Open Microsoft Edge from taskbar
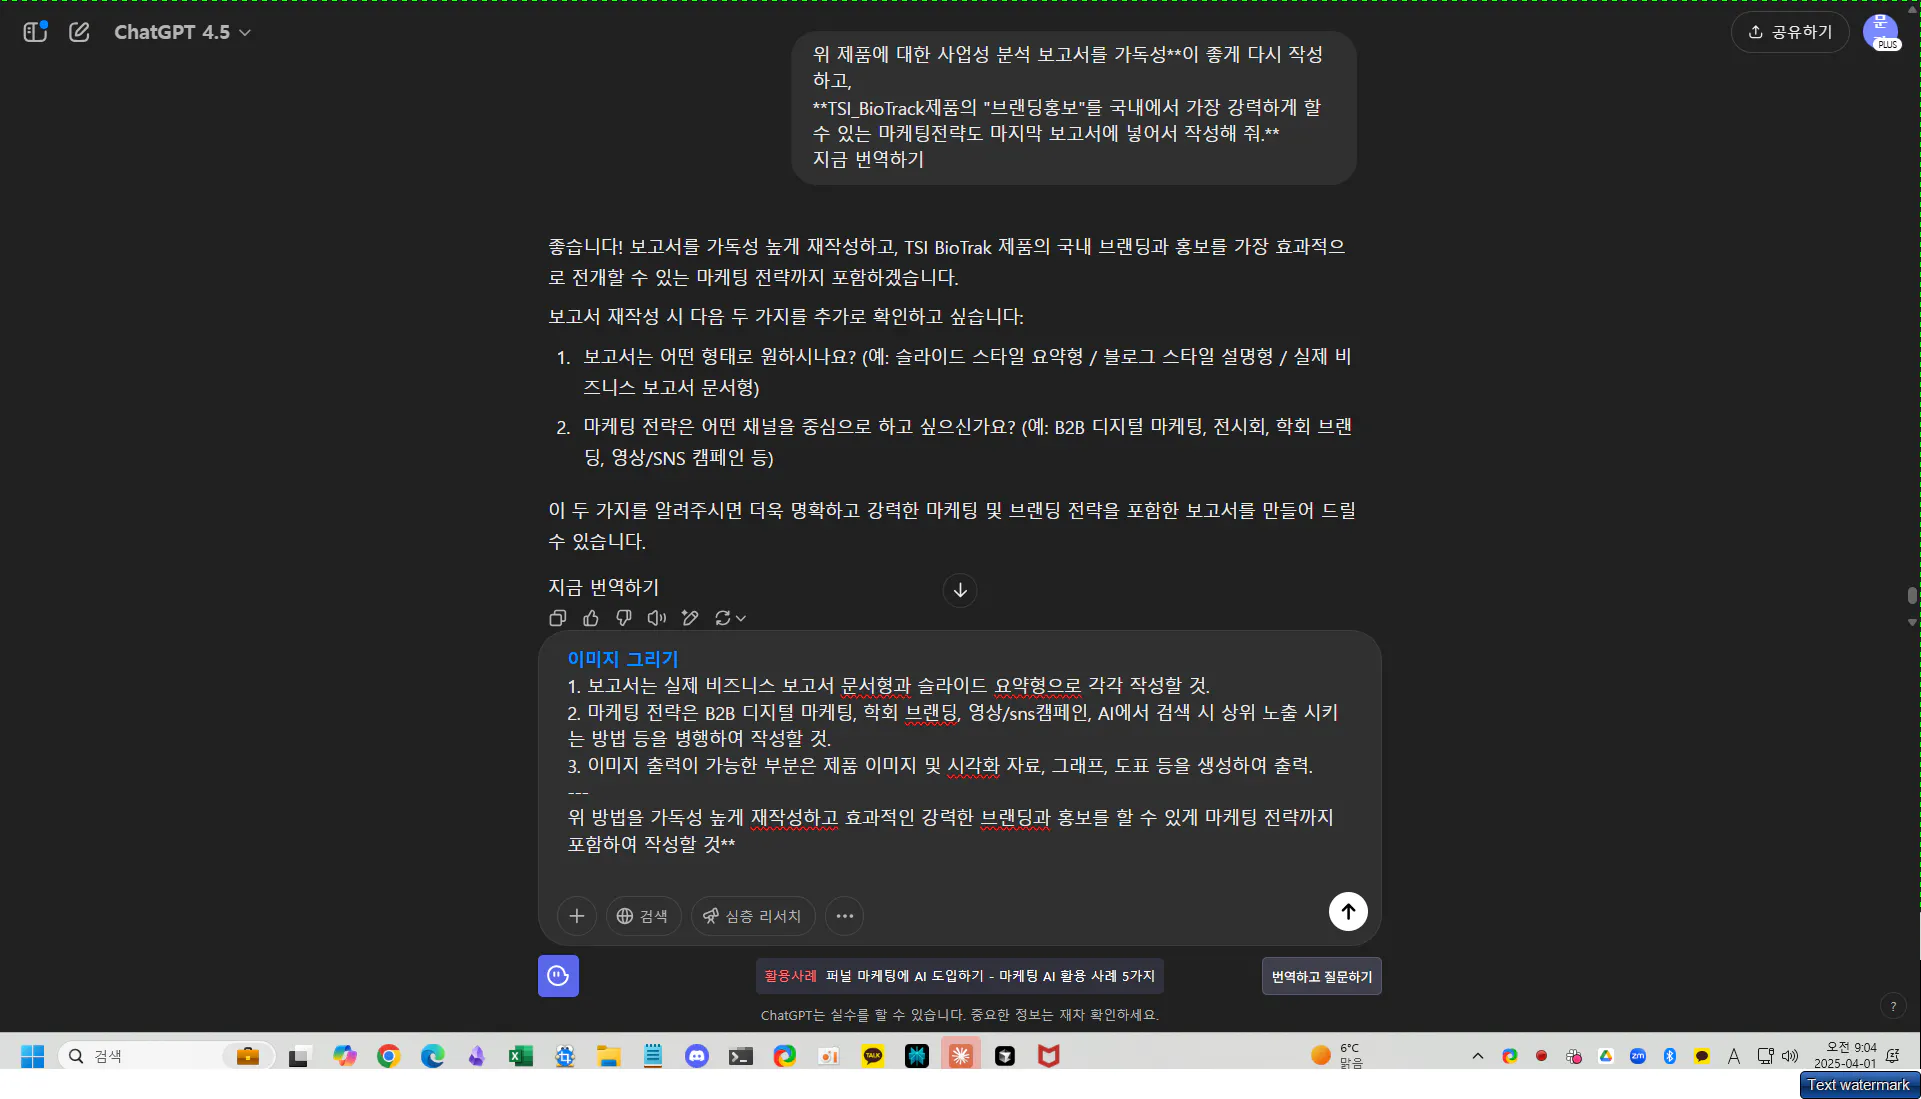This screenshot has width=1921, height=1099. pos(433,1056)
